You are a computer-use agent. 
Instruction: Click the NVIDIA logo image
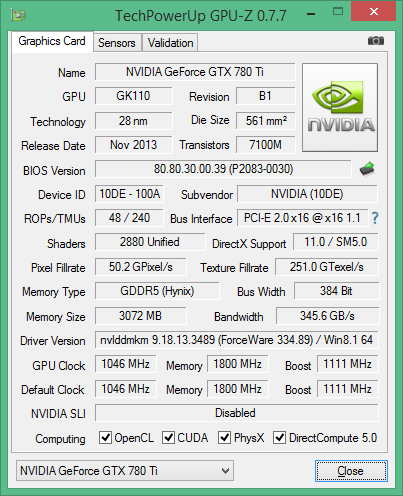[x=340, y=107]
